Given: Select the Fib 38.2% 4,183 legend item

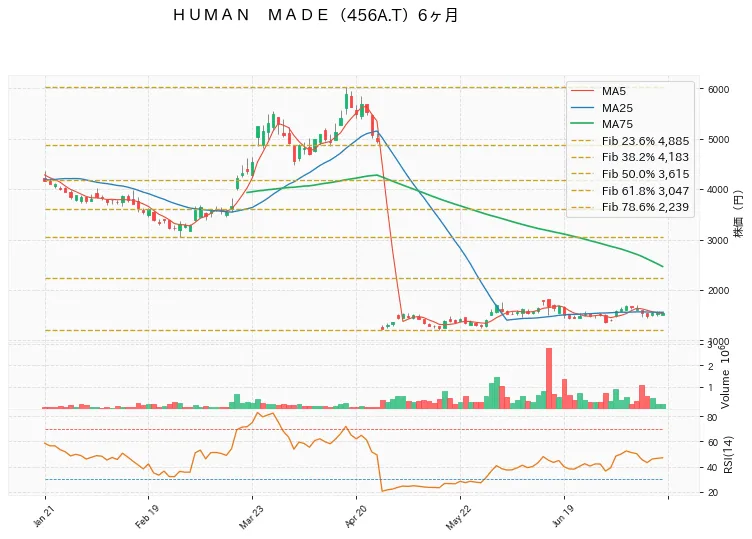Looking at the screenshot, I should click(630, 157).
